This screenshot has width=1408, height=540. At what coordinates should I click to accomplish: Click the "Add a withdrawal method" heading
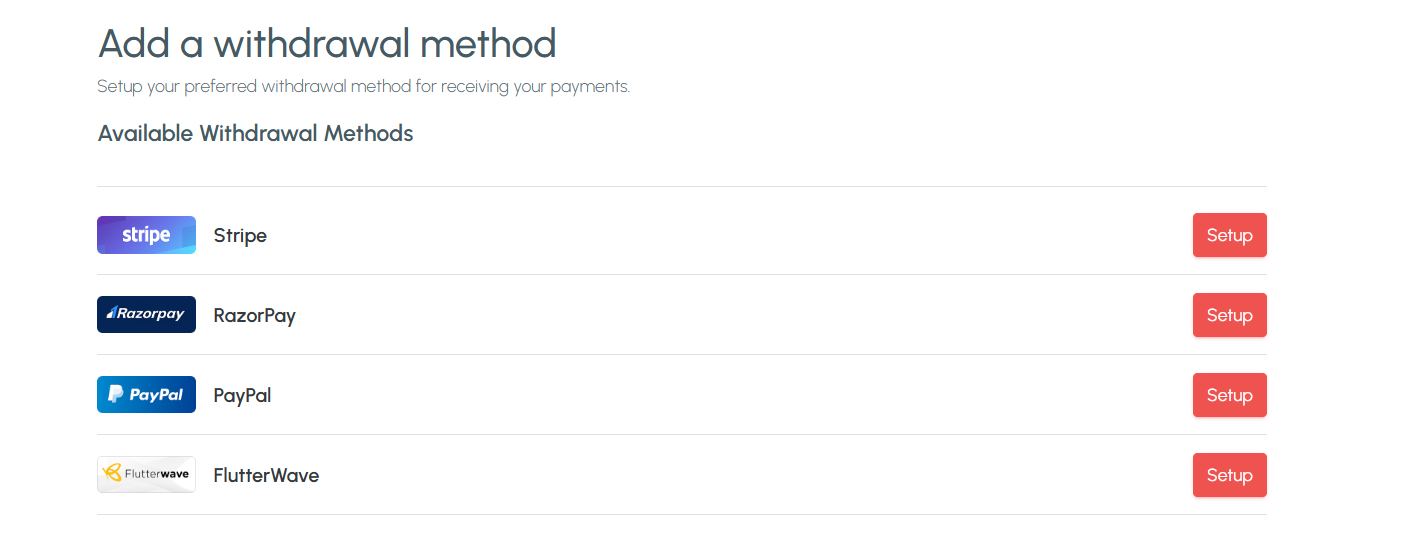(326, 44)
